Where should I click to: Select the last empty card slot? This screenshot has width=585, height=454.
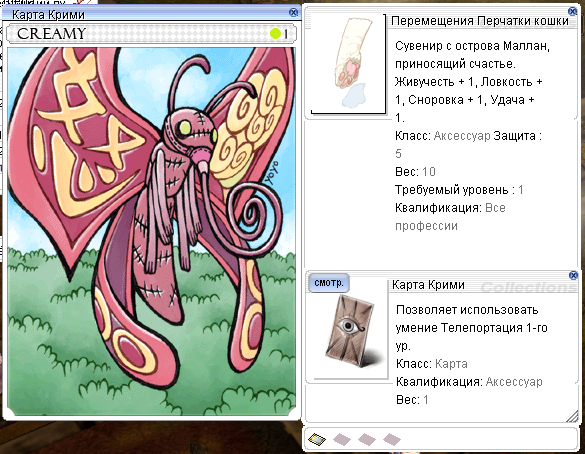(392, 439)
